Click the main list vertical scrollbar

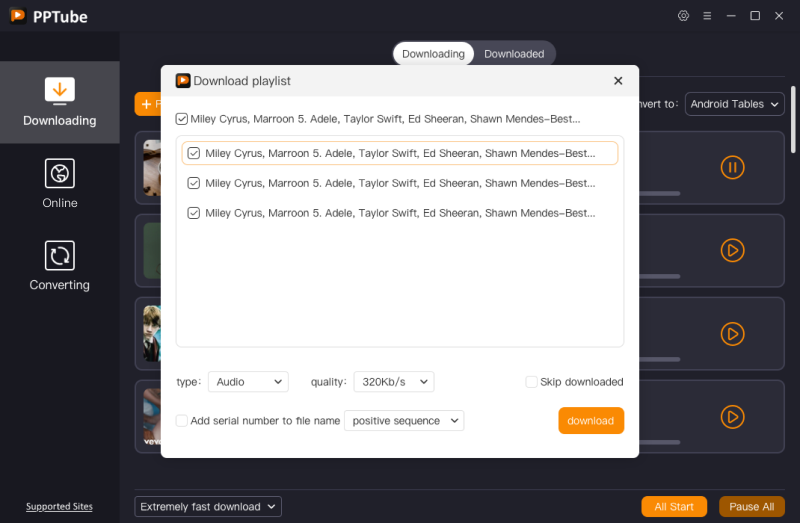tap(793, 120)
